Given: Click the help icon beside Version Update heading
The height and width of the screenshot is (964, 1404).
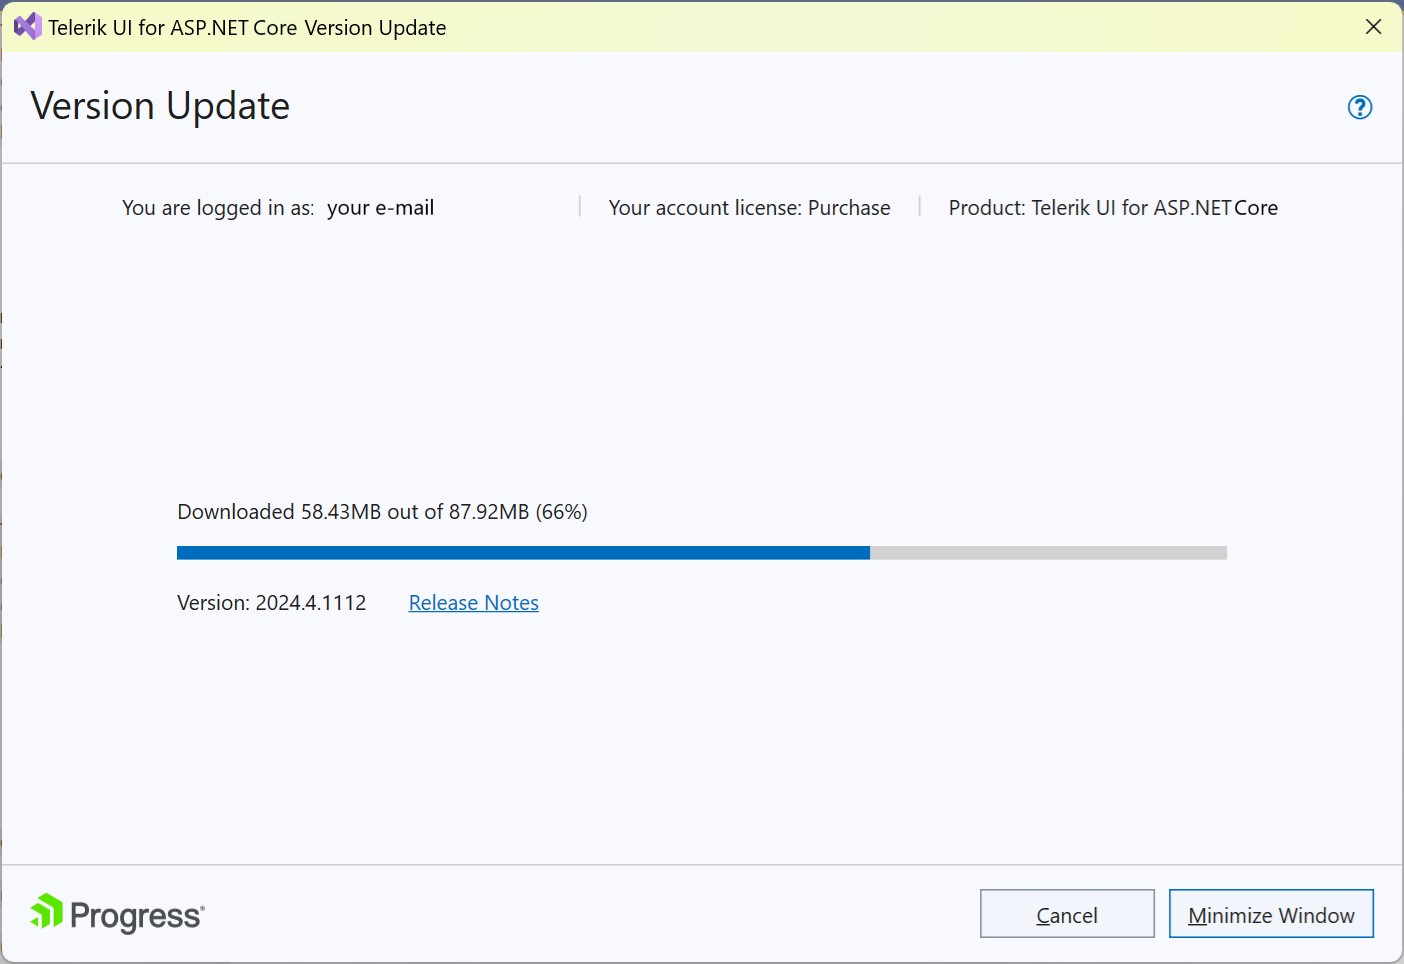Looking at the screenshot, I should [x=1359, y=107].
